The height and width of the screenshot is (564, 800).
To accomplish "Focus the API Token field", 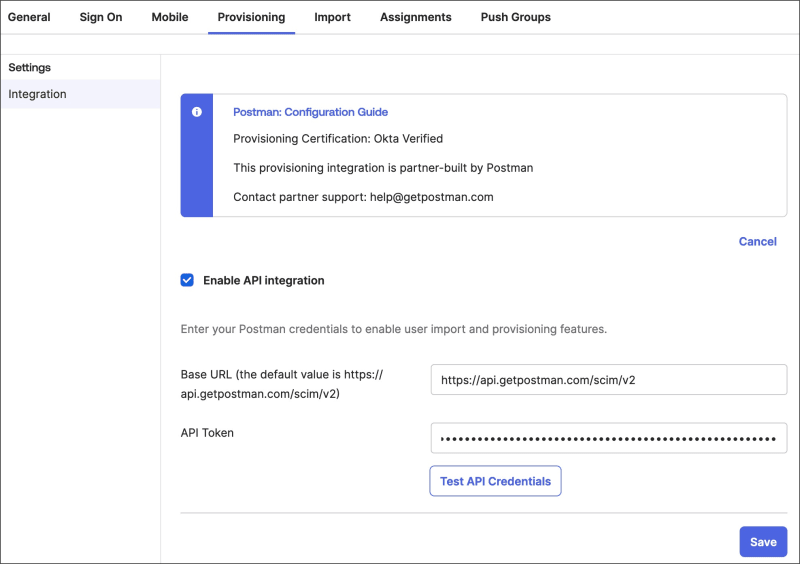I will 609,438.
